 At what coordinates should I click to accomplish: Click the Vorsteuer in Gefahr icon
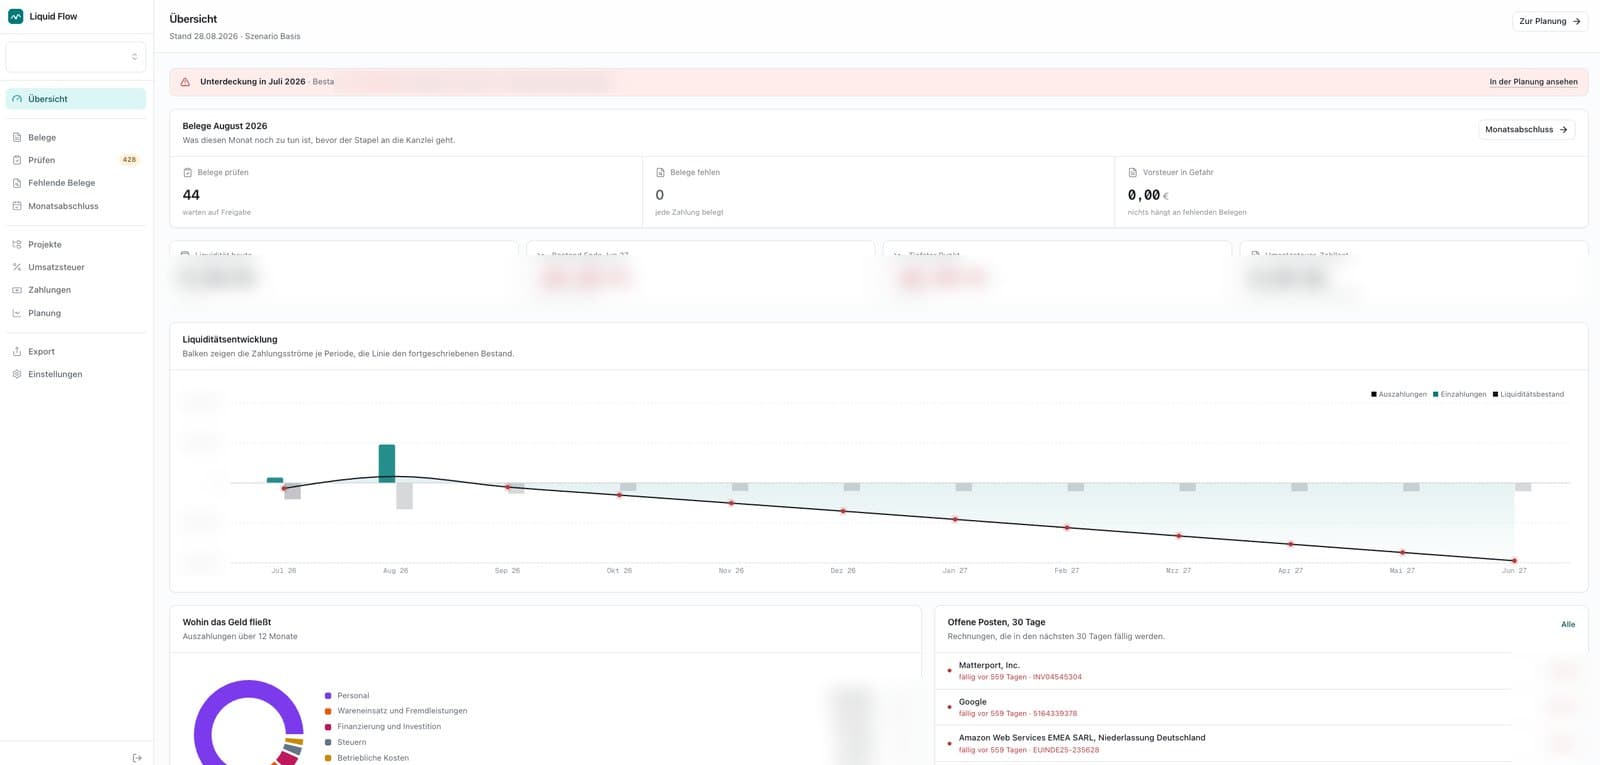1133,172
